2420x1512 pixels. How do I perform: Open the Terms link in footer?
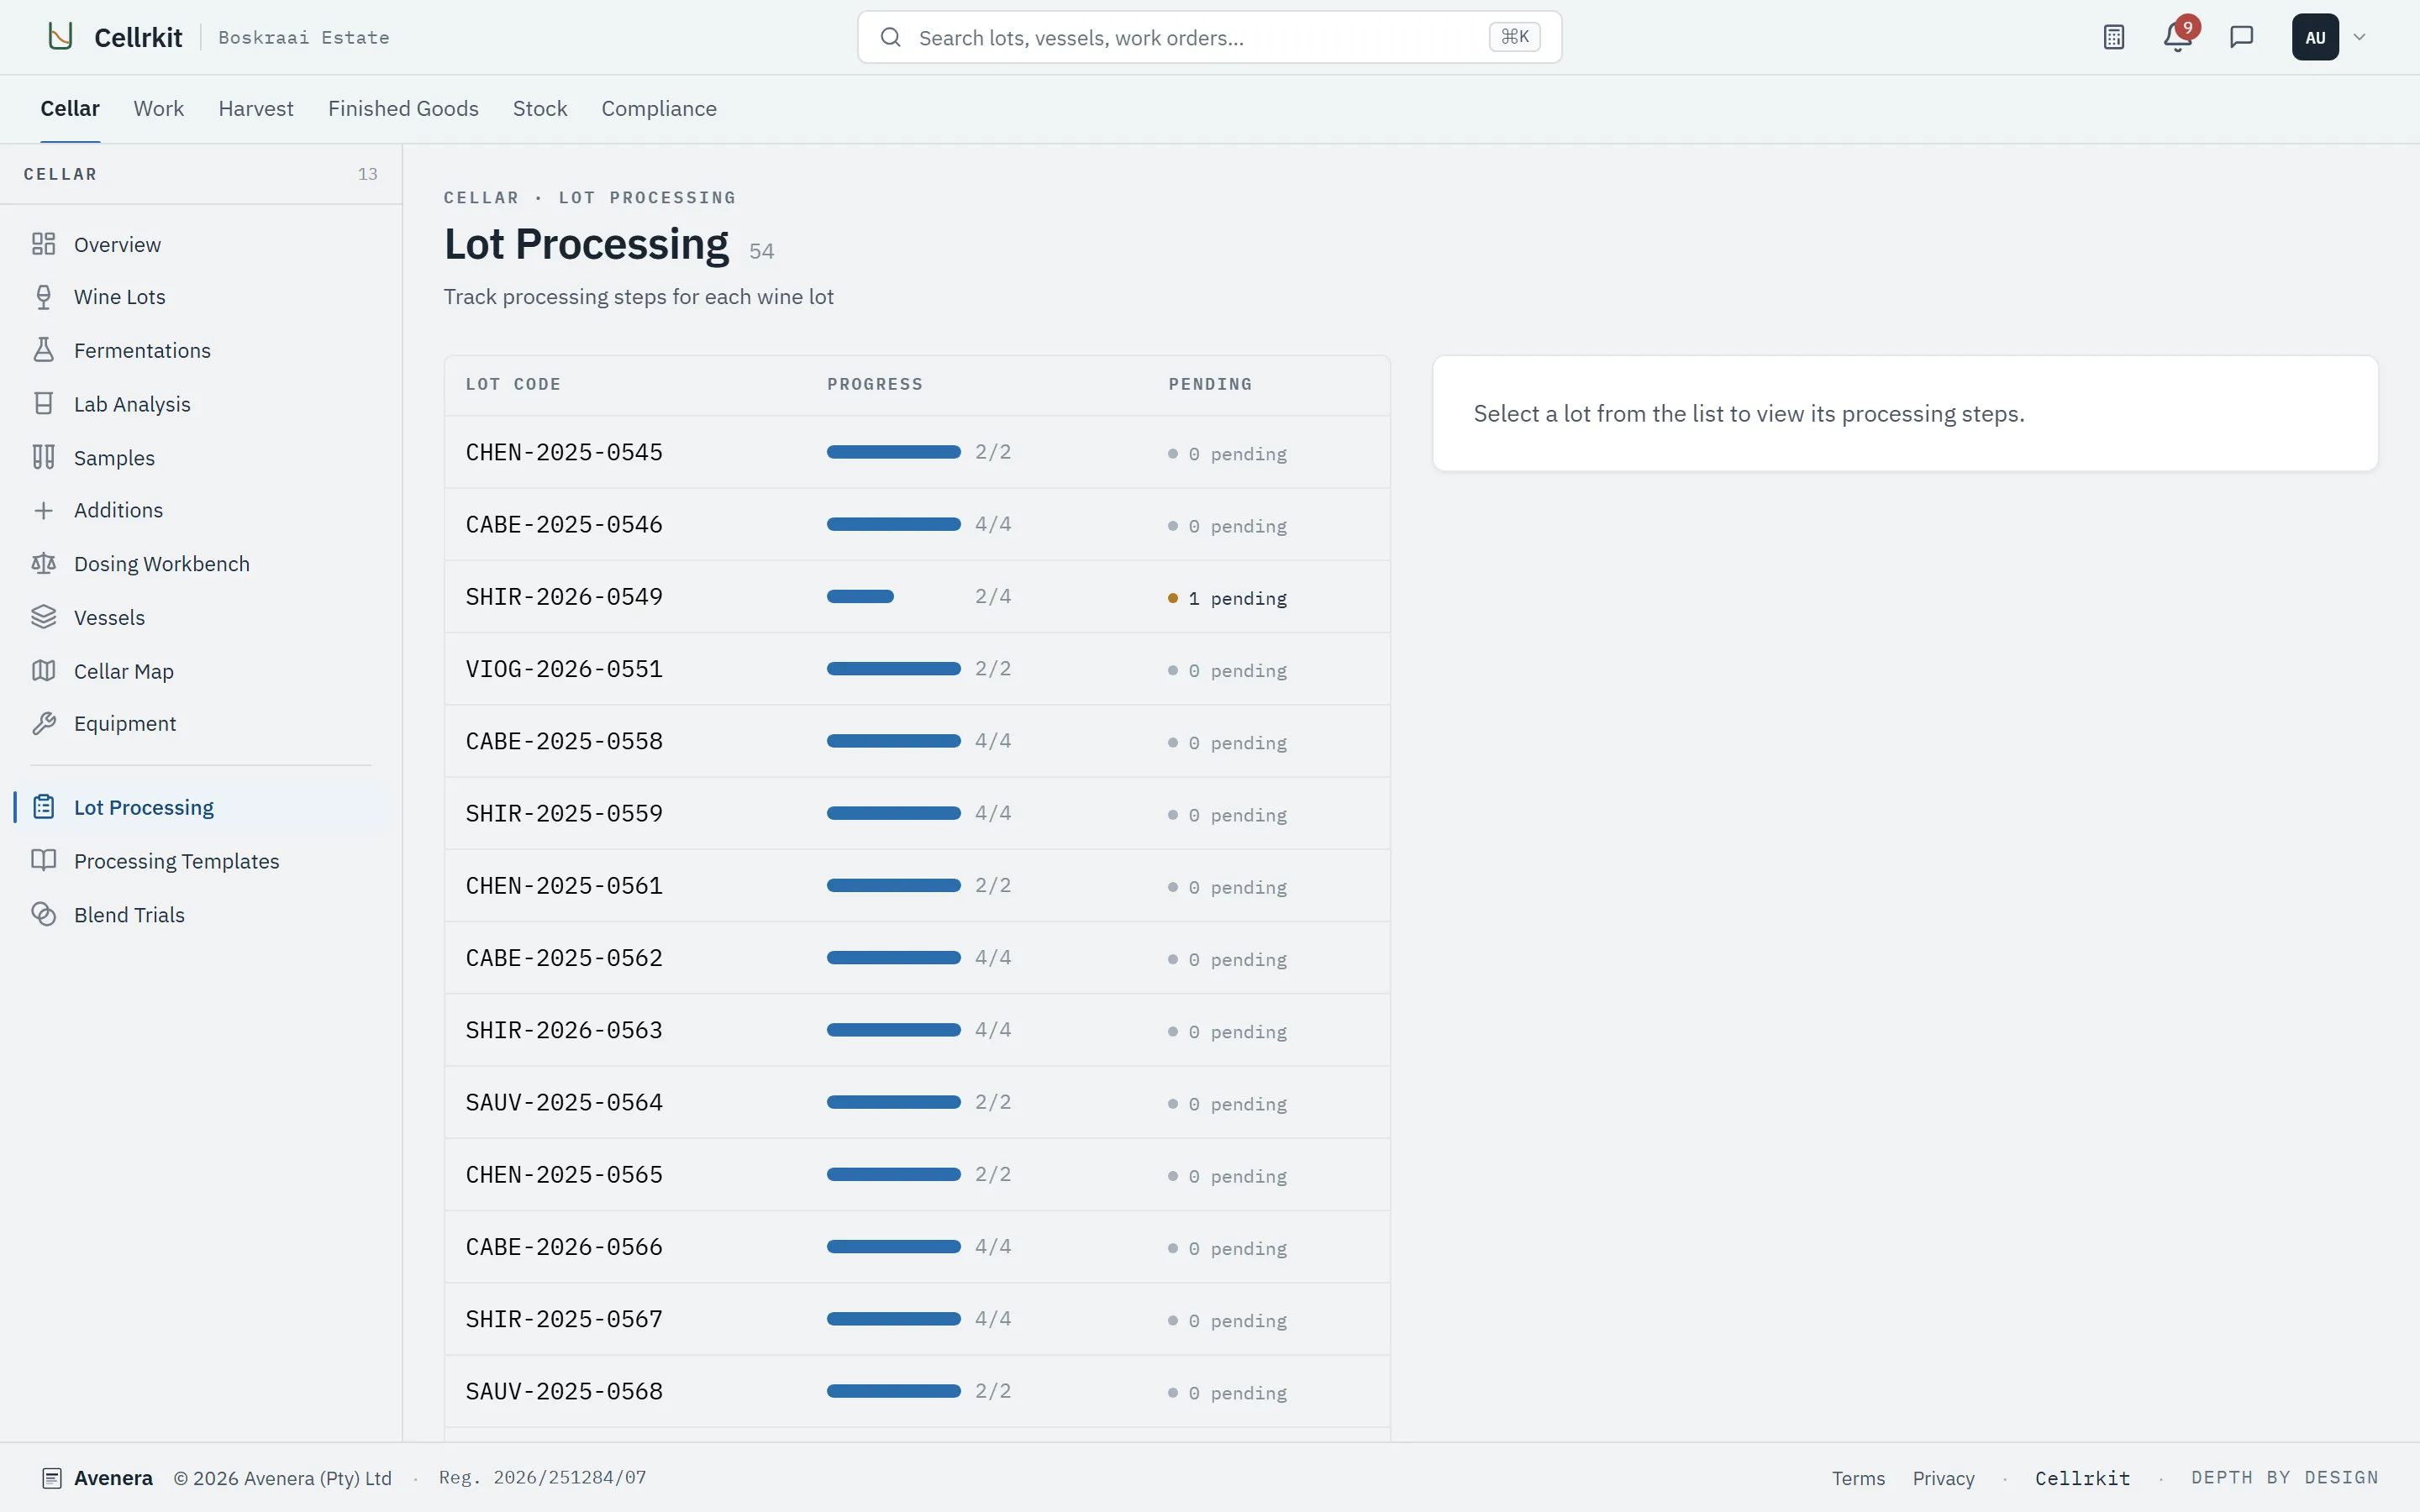point(1858,1478)
